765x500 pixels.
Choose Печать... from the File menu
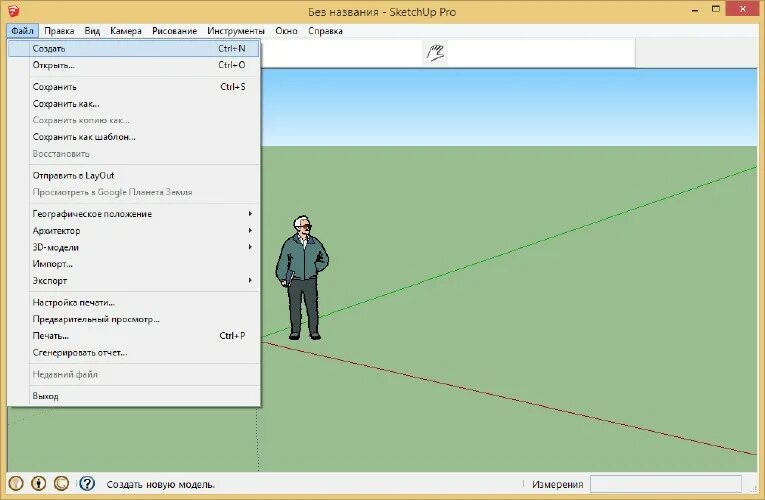pos(134,336)
